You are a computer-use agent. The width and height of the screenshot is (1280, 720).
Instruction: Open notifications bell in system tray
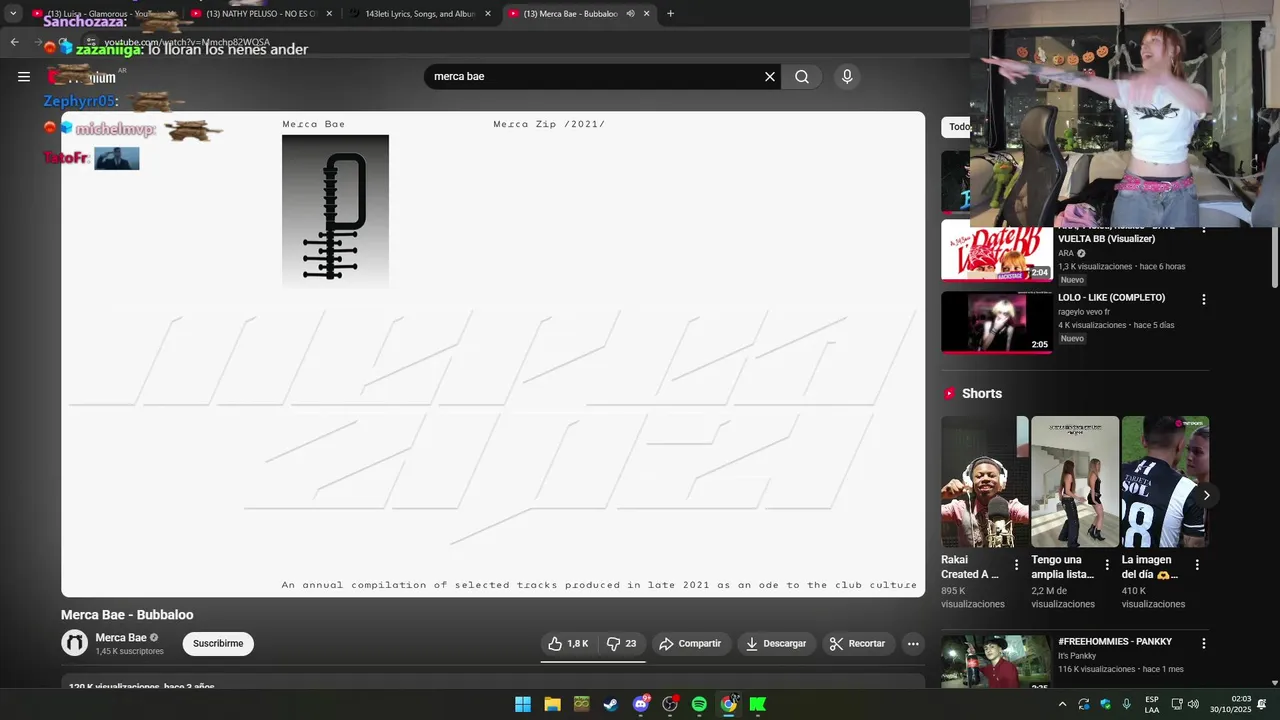point(1261,704)
